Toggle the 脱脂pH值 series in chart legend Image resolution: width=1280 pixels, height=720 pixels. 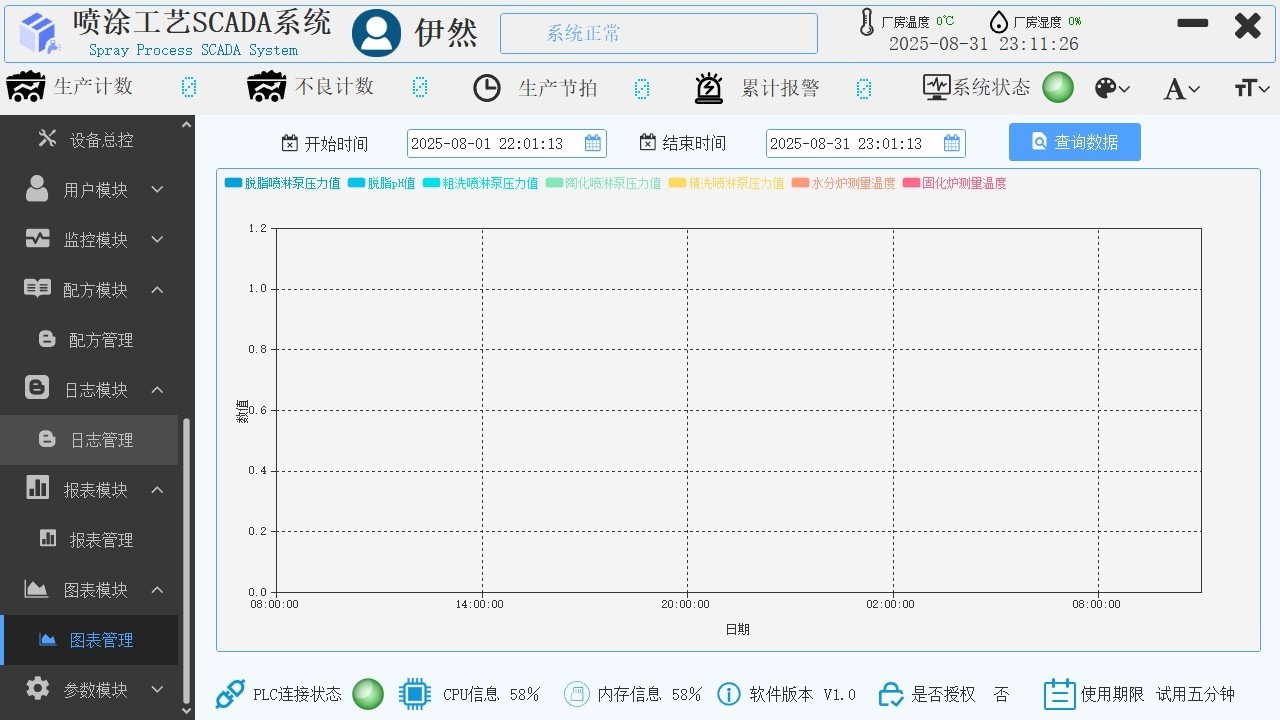pos(390,184)
